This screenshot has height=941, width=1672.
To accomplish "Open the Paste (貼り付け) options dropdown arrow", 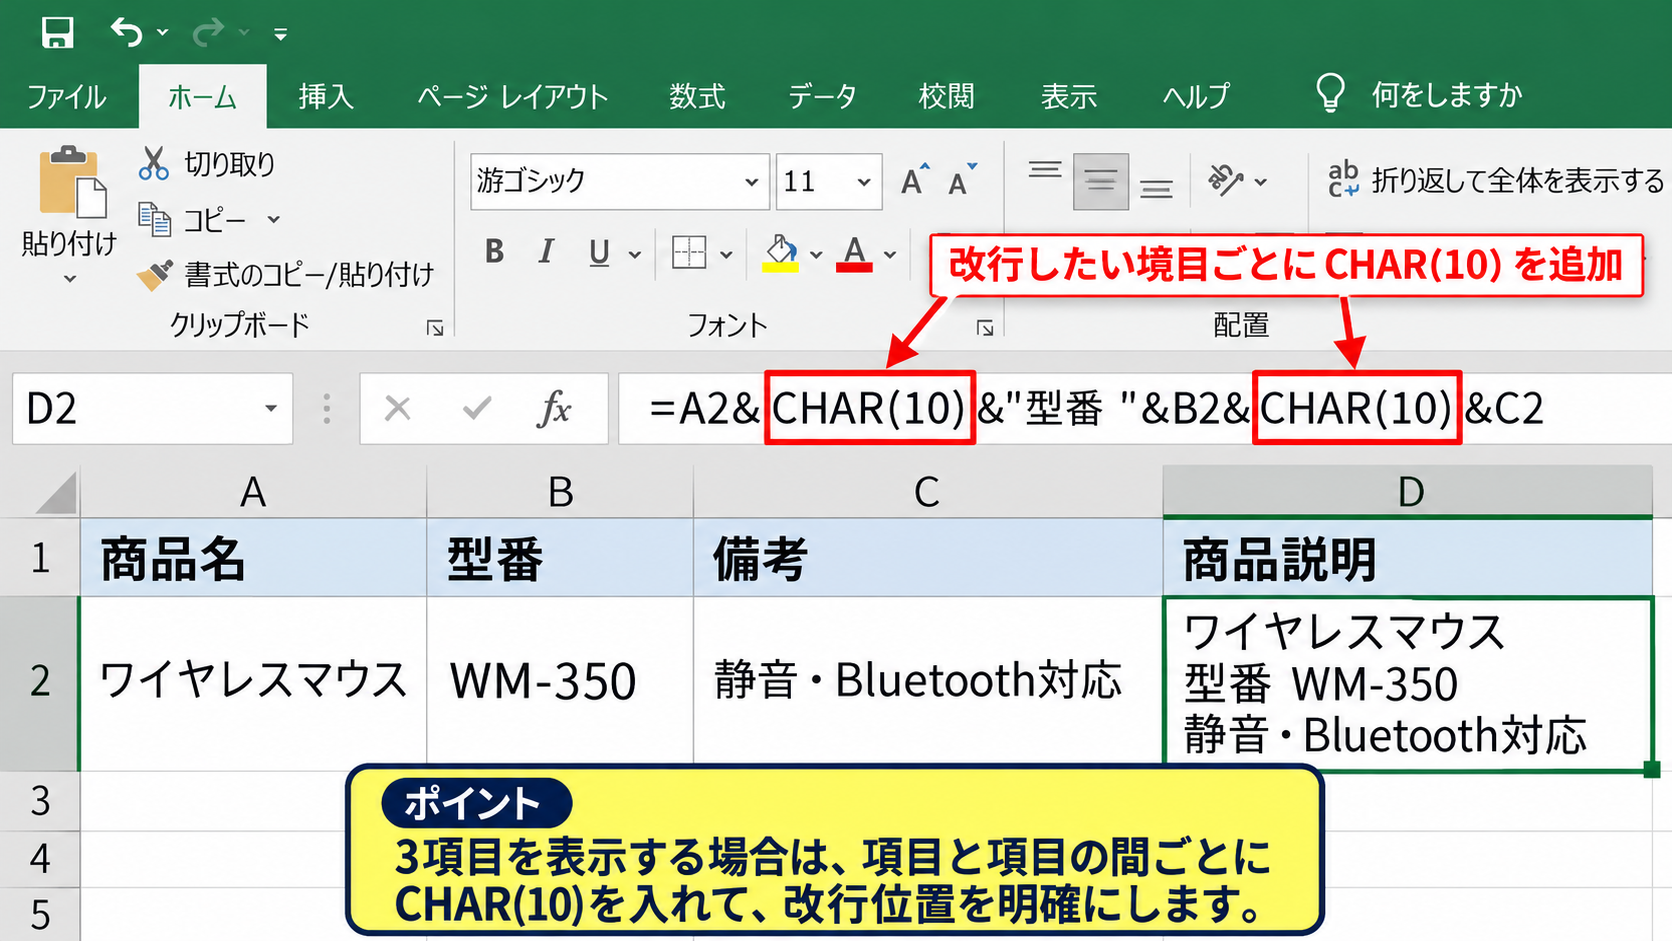I will (69, 279).
